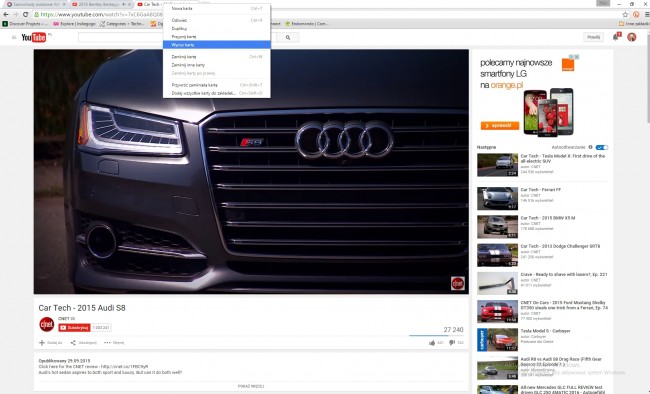The image size is (650, 394).
Task: Close the Bentley Bentayga tab
Action: pyautogui.click(x=129, y=4)
